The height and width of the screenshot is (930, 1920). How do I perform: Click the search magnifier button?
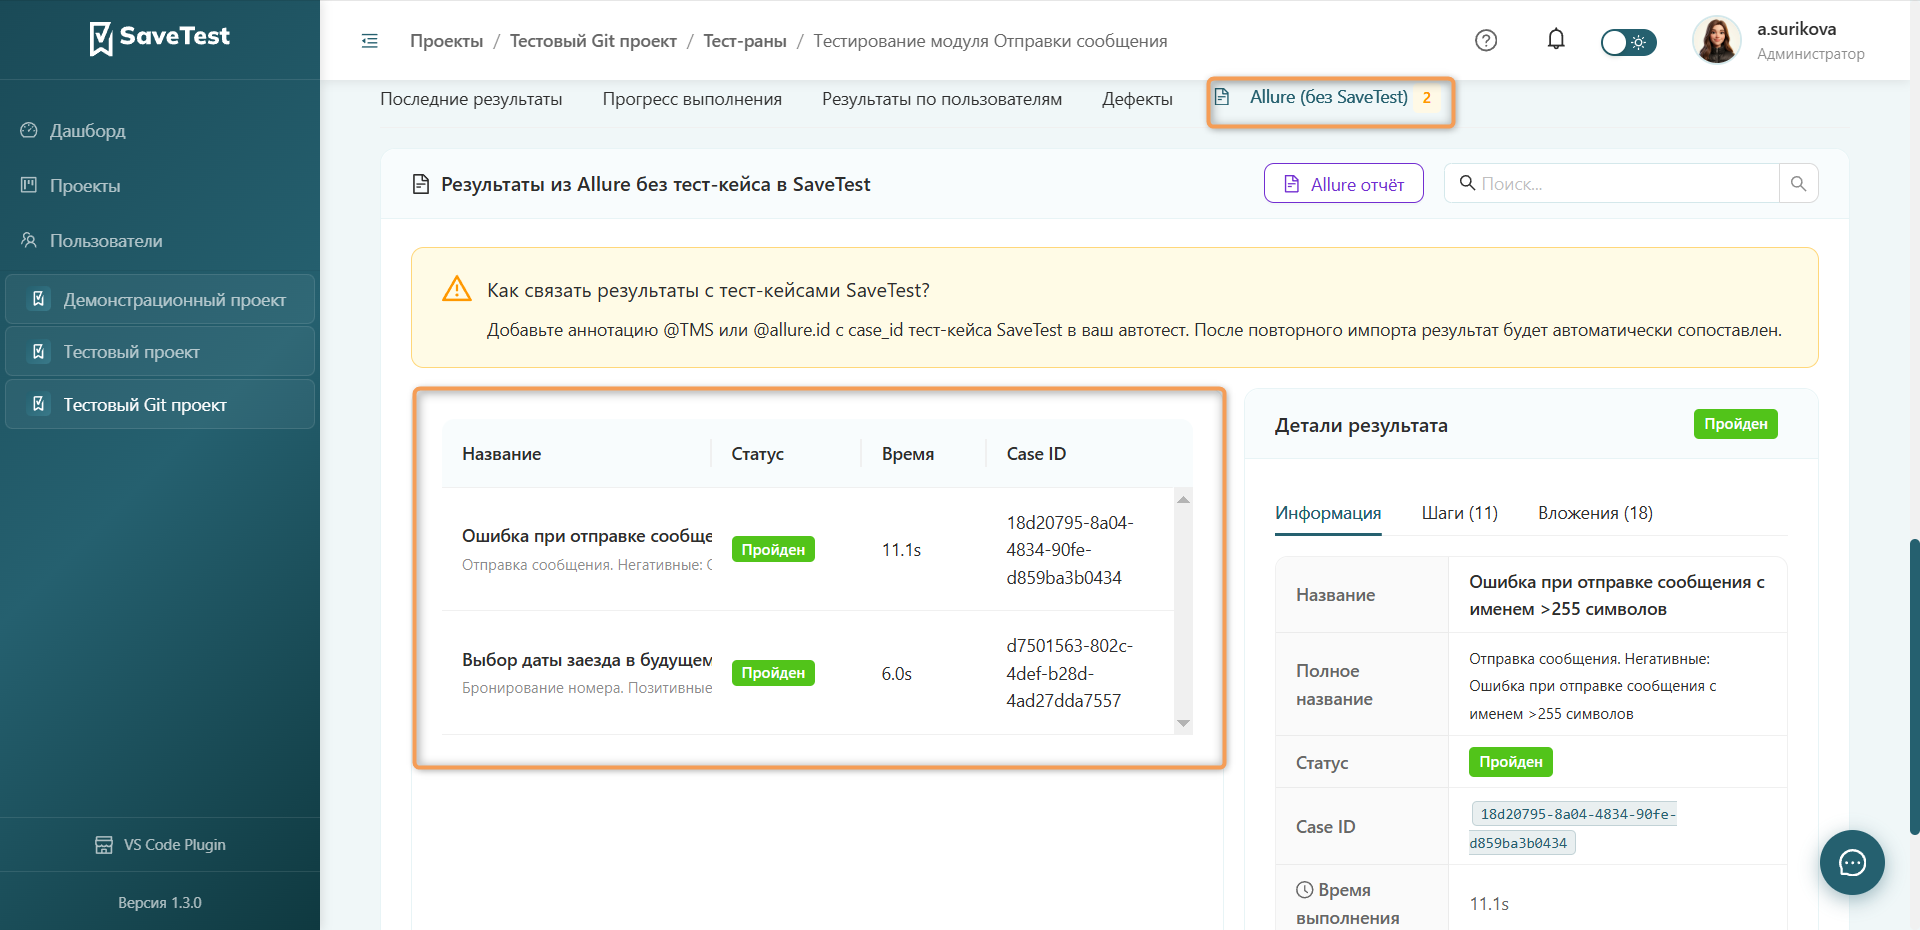[x=1798, y=183]
